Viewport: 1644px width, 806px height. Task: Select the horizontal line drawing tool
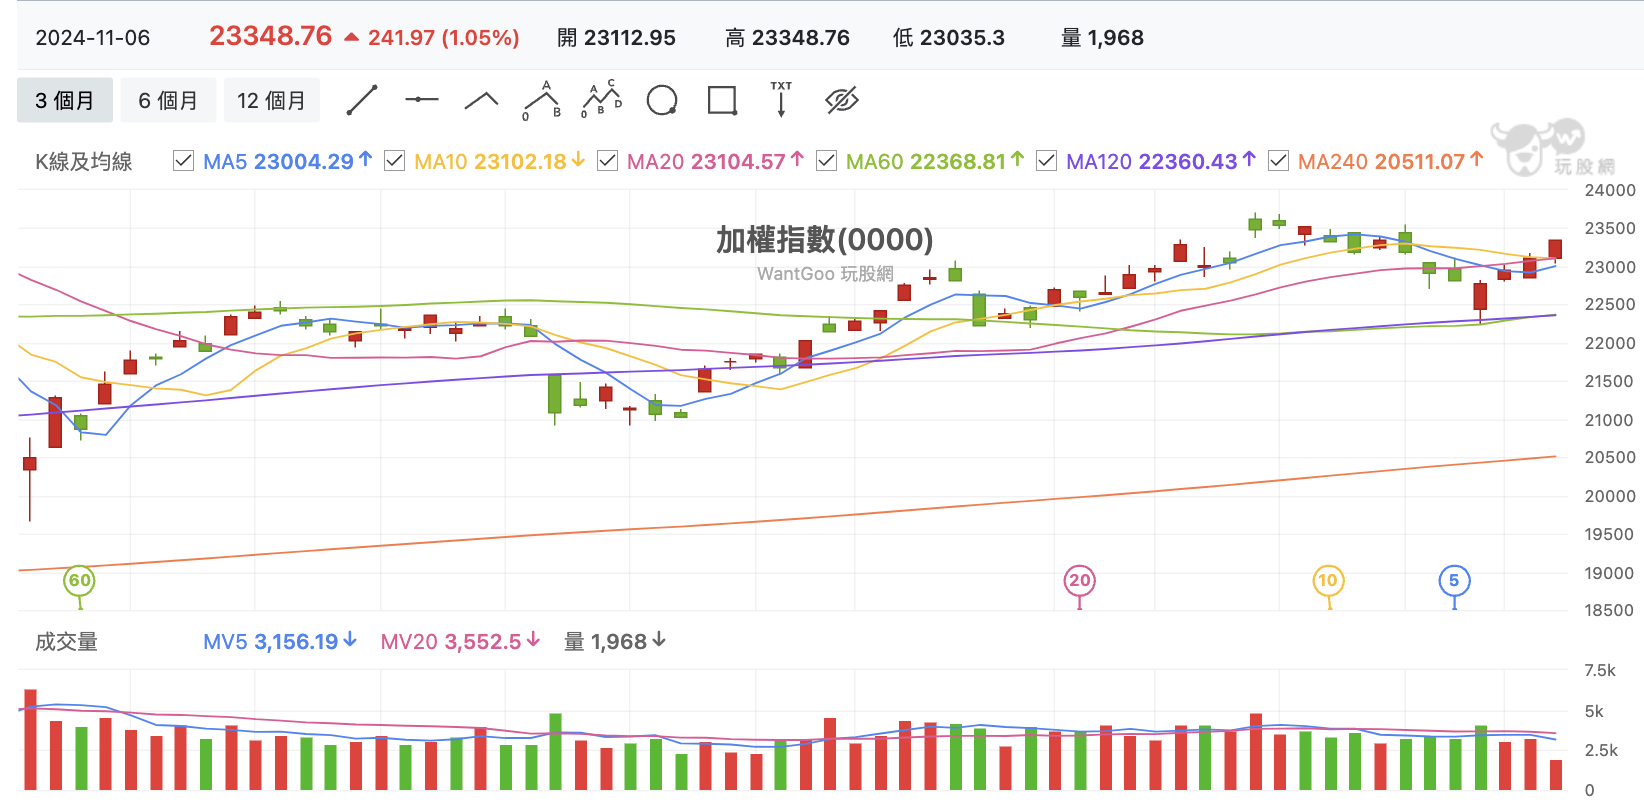point(421,100)
